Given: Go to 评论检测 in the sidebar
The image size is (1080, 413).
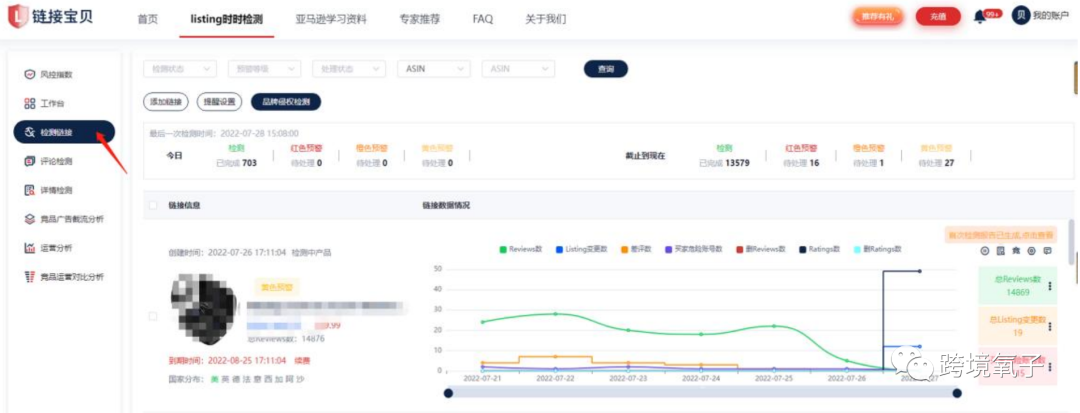Looking at the screenshot, I should (x=48, y=161).
